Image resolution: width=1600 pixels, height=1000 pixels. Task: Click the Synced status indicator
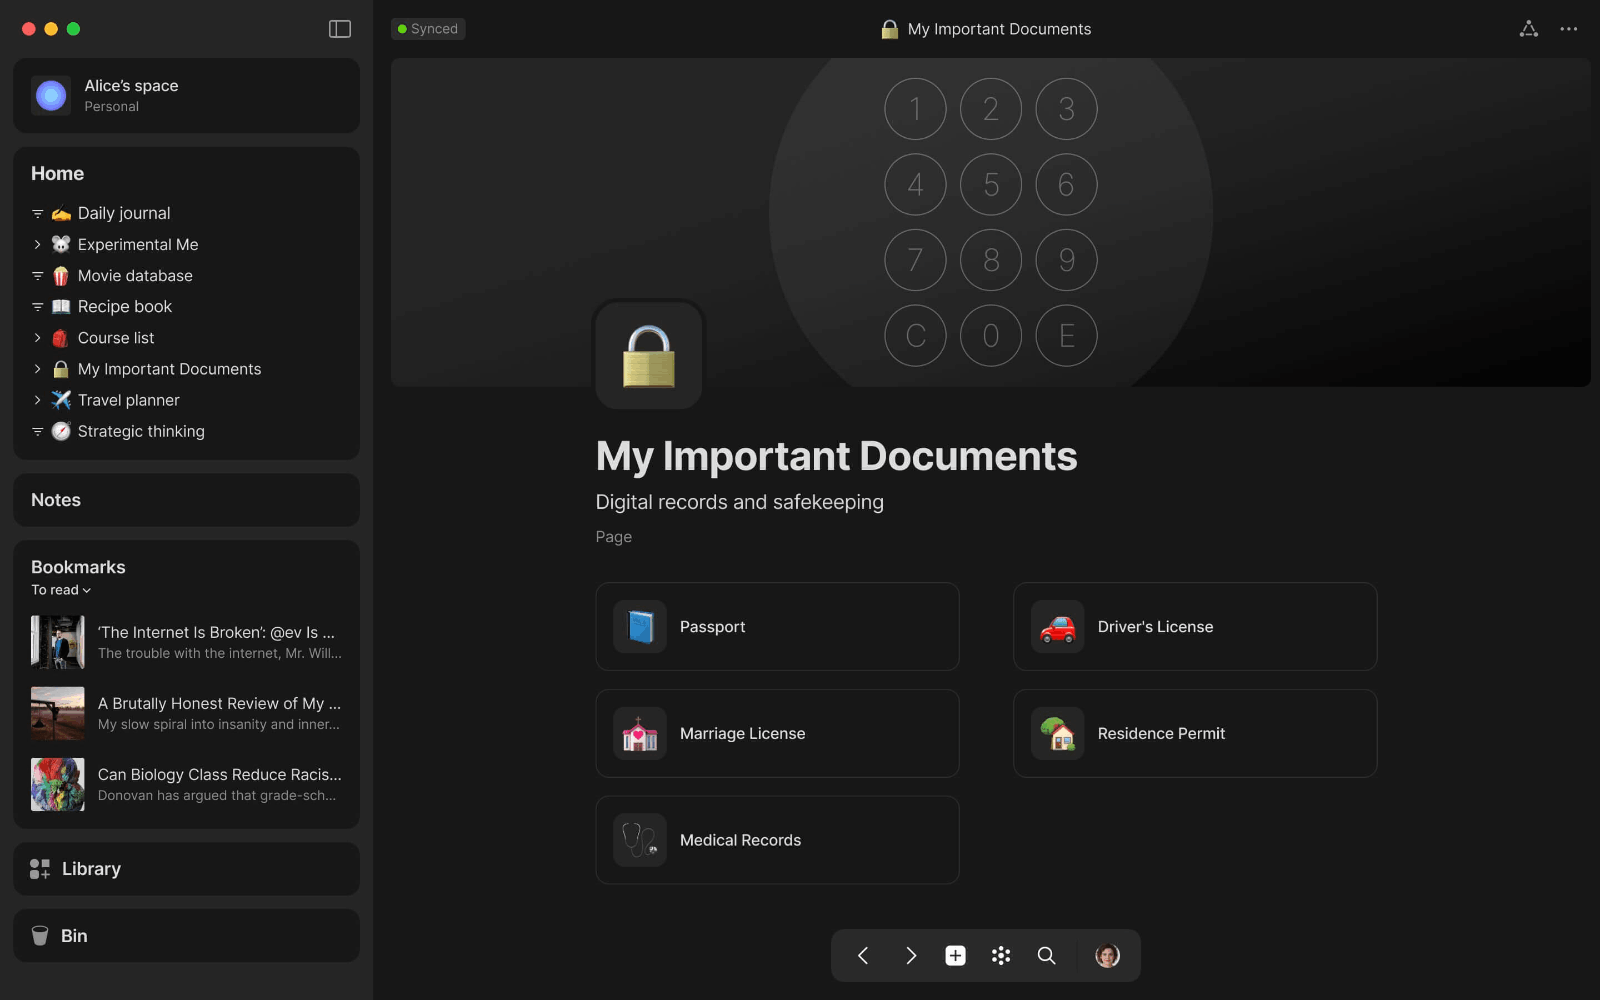click(x=428, y=29)
